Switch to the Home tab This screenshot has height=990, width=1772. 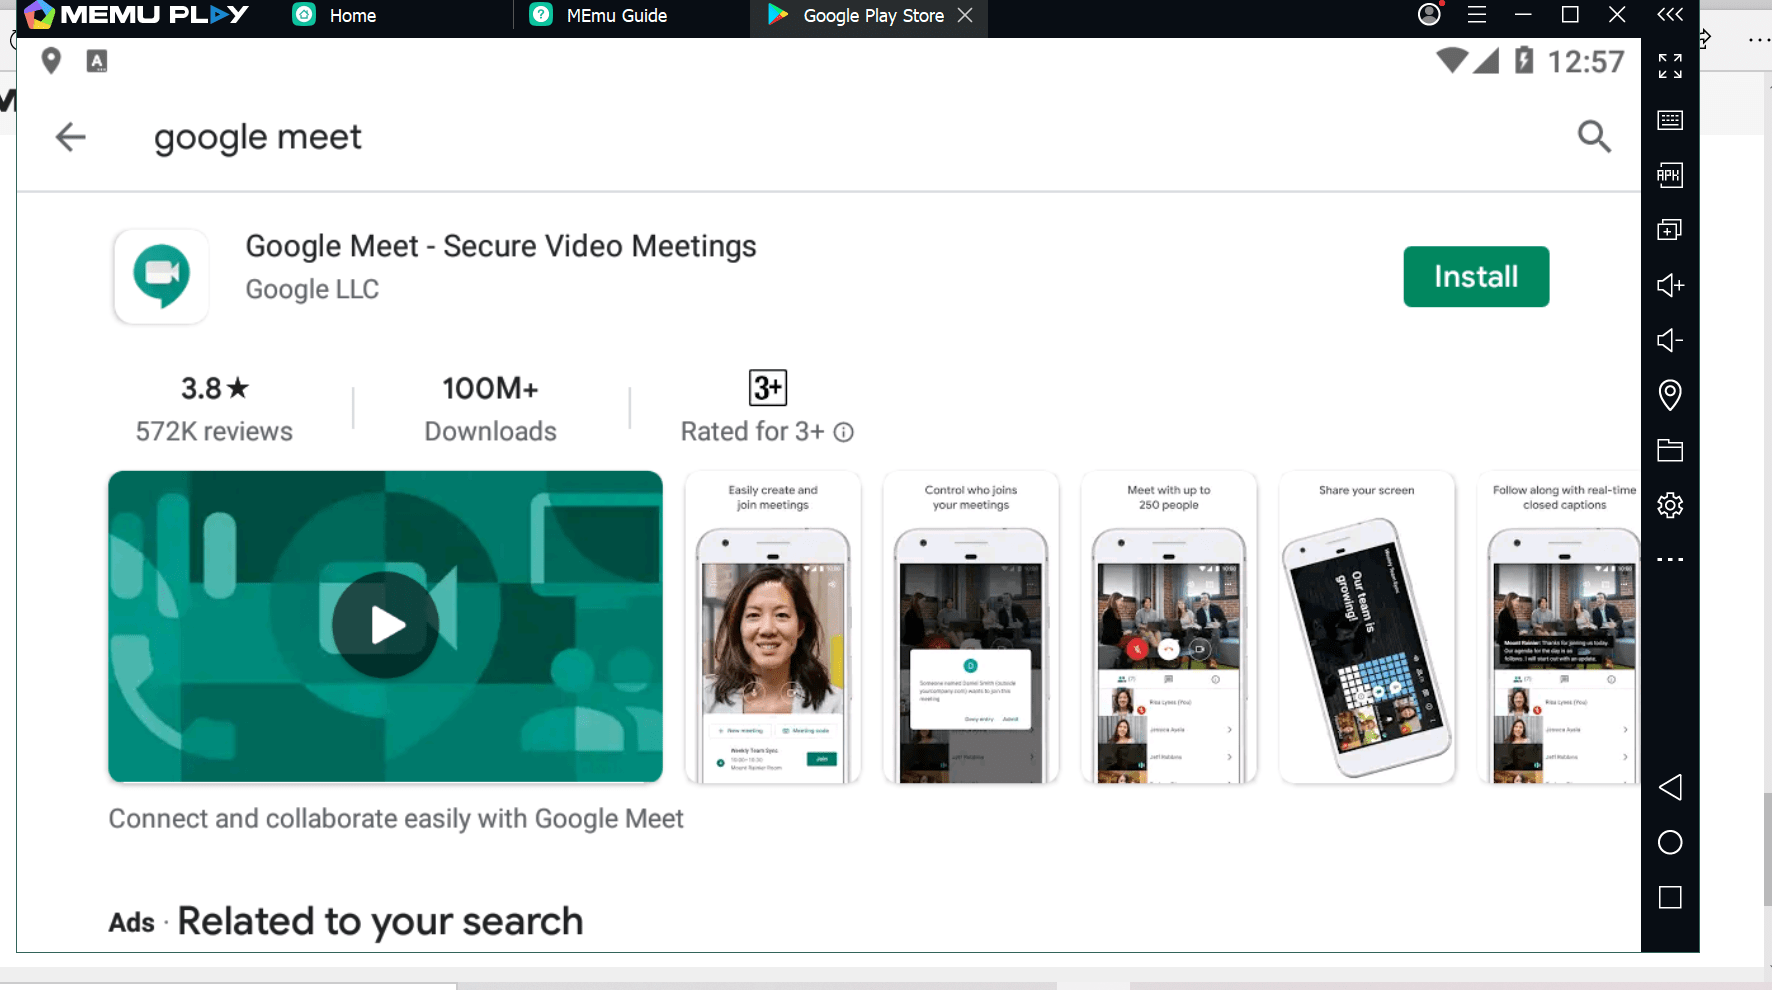[x=334, y=15]
